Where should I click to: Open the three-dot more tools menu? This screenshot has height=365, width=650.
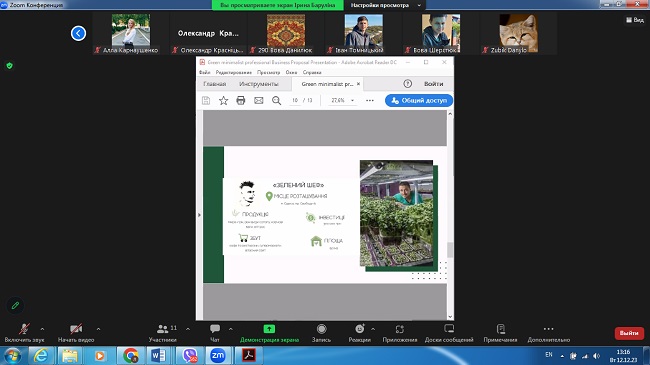pyautogui.click(x=370, y=100)
